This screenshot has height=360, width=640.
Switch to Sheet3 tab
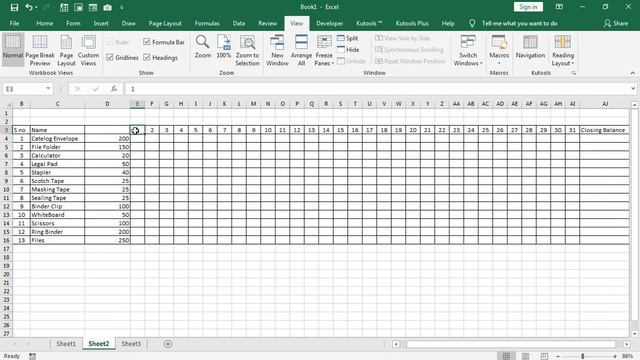click(131, 344)
